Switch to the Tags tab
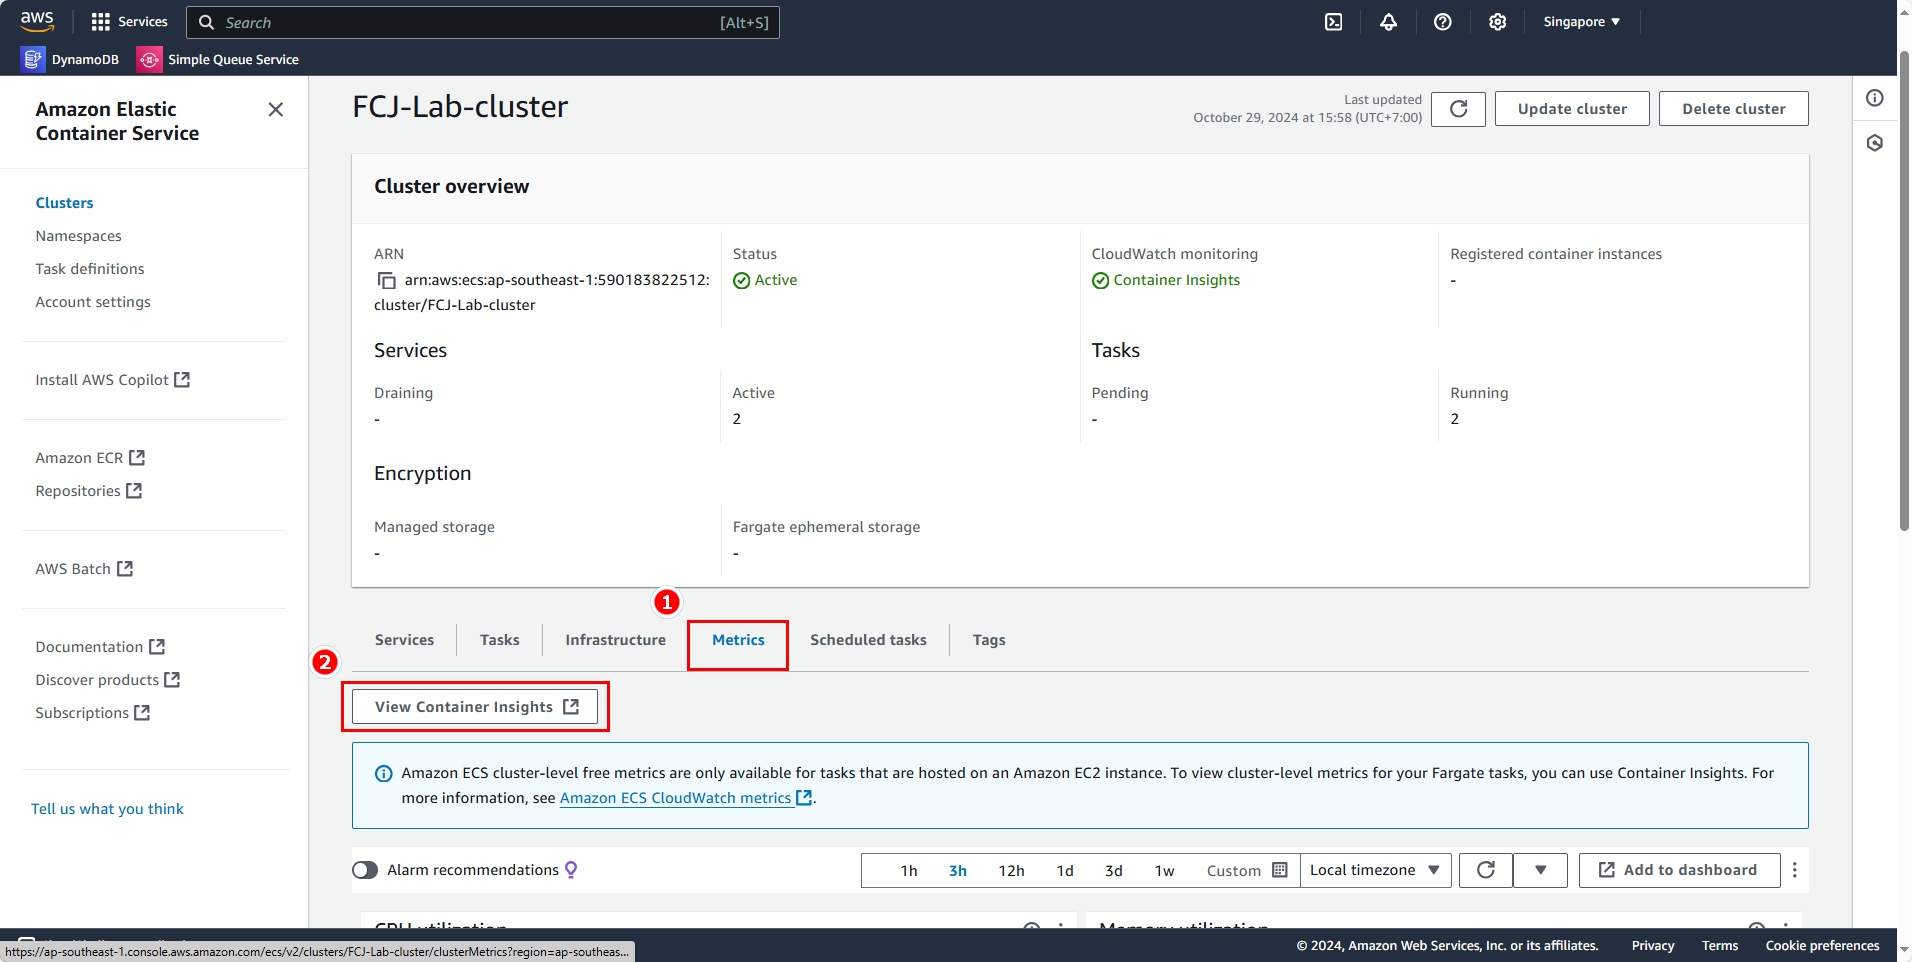 click(989, 640)
